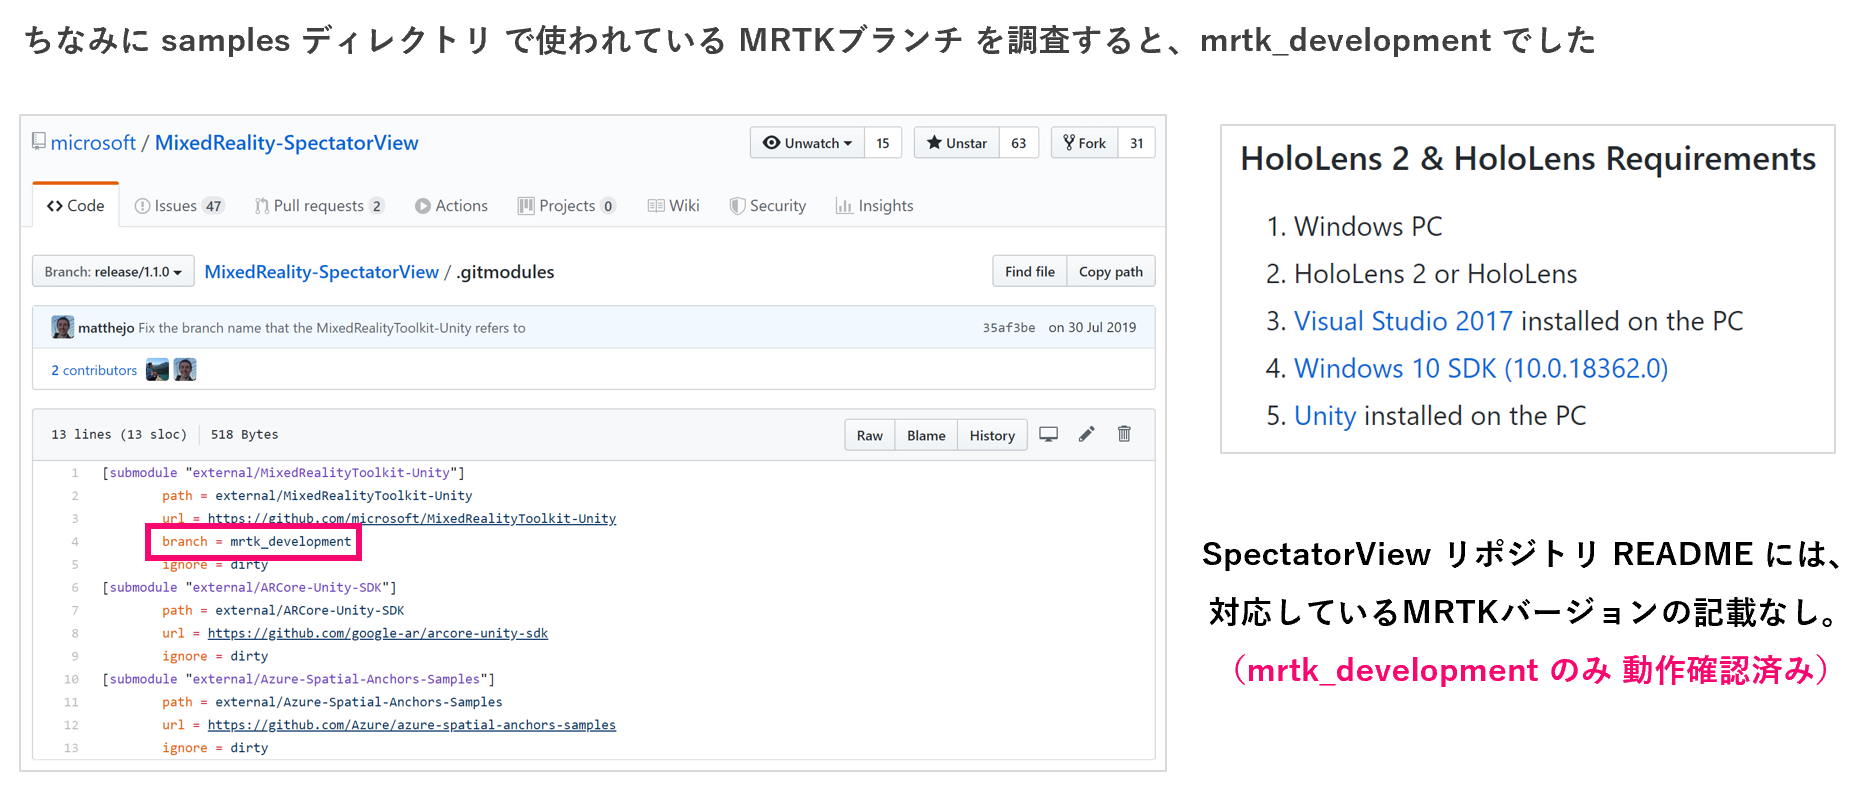The width and height of the screenshot is (1866, 812).
Task: Open the watchers count 15
Action: pos(883,143)
